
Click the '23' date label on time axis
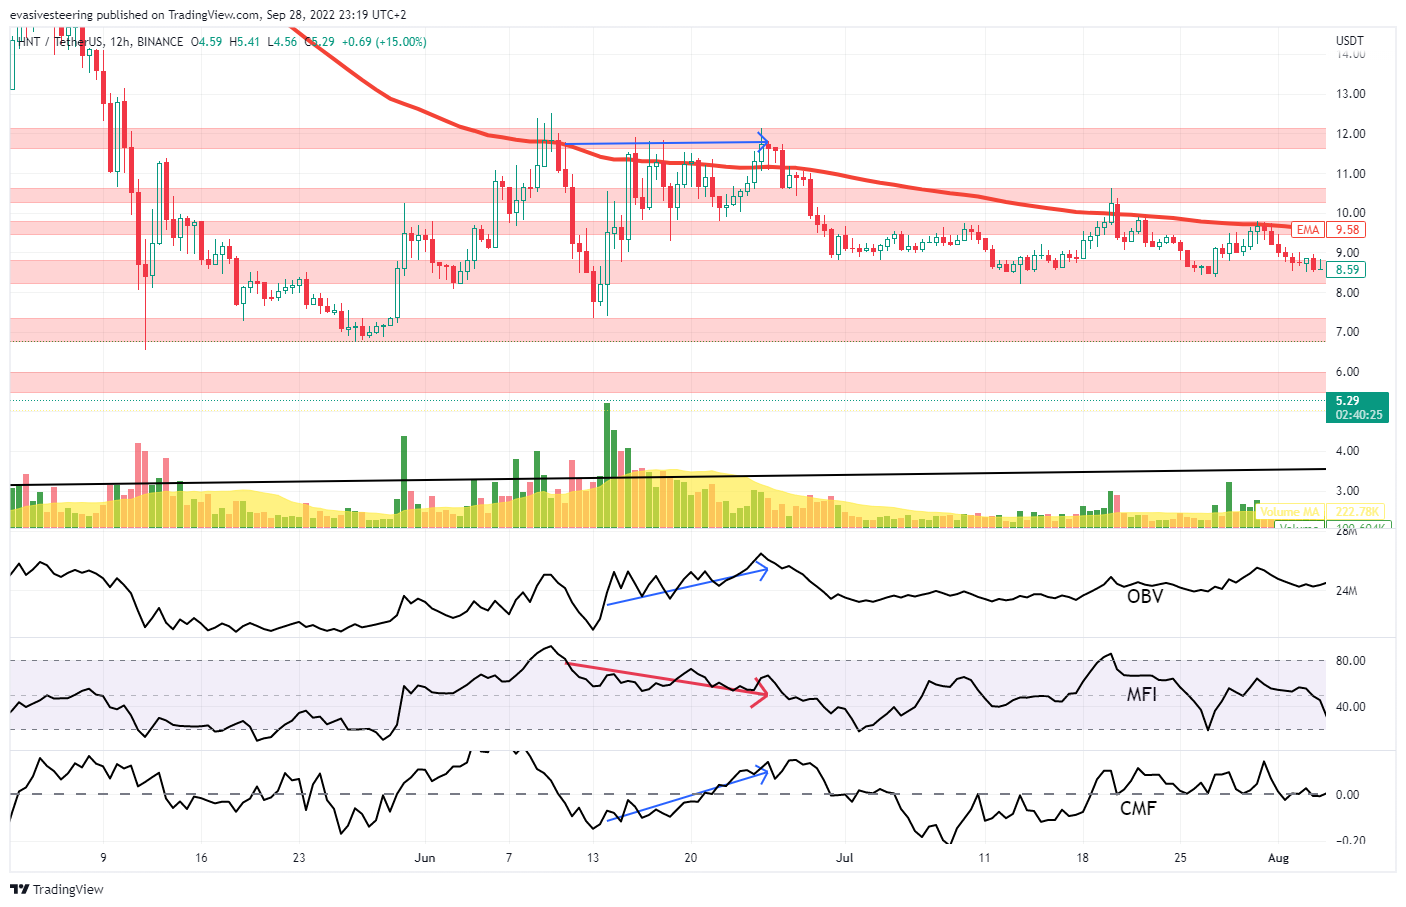pos(299,858)
